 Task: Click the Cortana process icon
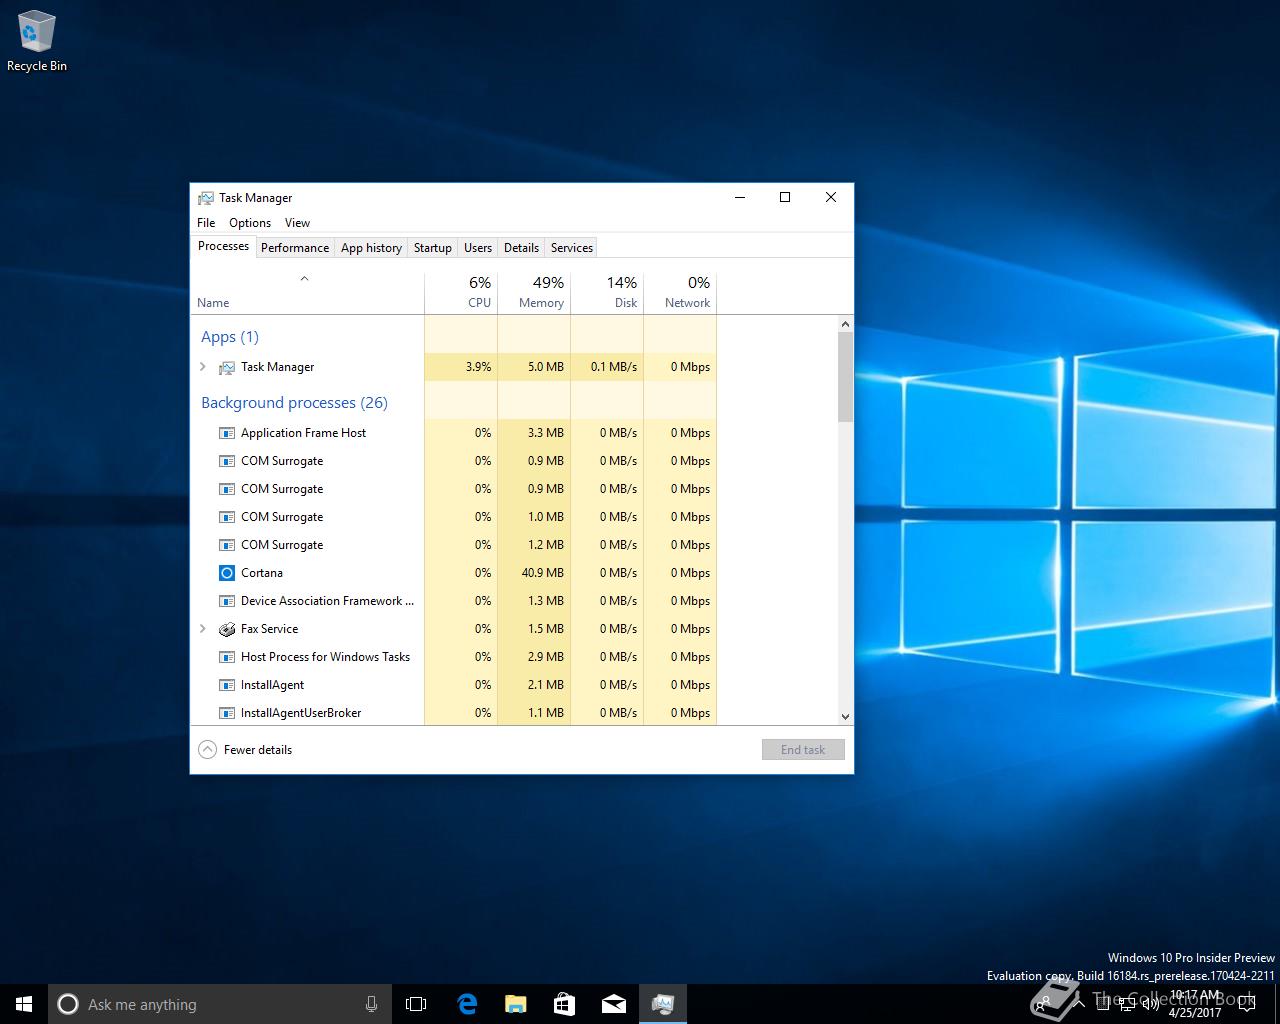click(226, 573)
